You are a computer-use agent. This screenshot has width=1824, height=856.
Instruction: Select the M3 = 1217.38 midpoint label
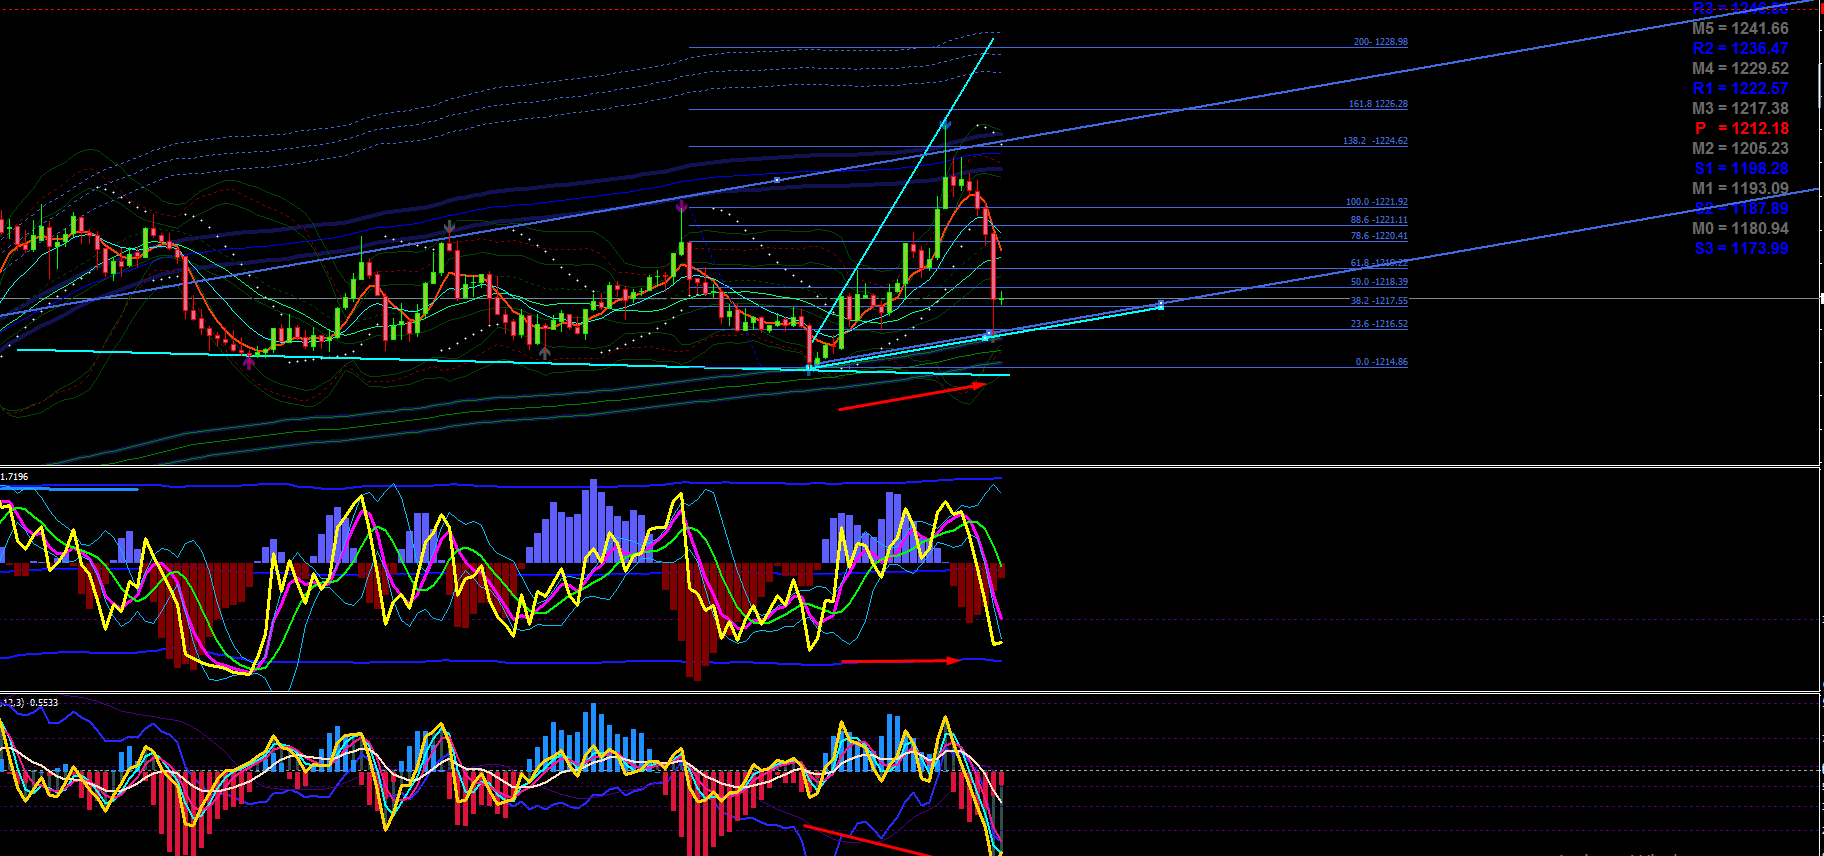(x=1740, y=108)
